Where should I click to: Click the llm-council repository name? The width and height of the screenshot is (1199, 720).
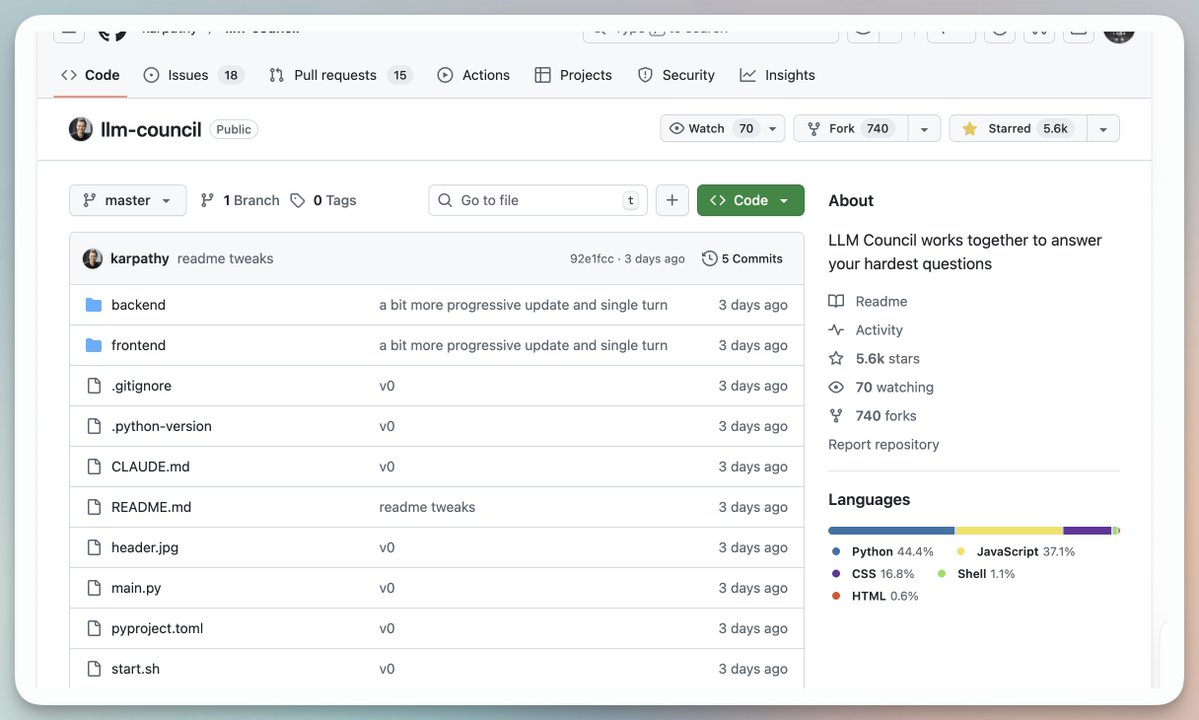(x=151, y=129)
